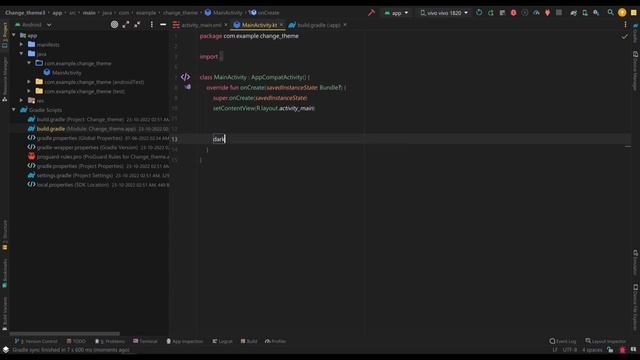Open the Terminal tool window
Screen dimensions: 640x360
point(145,341)
